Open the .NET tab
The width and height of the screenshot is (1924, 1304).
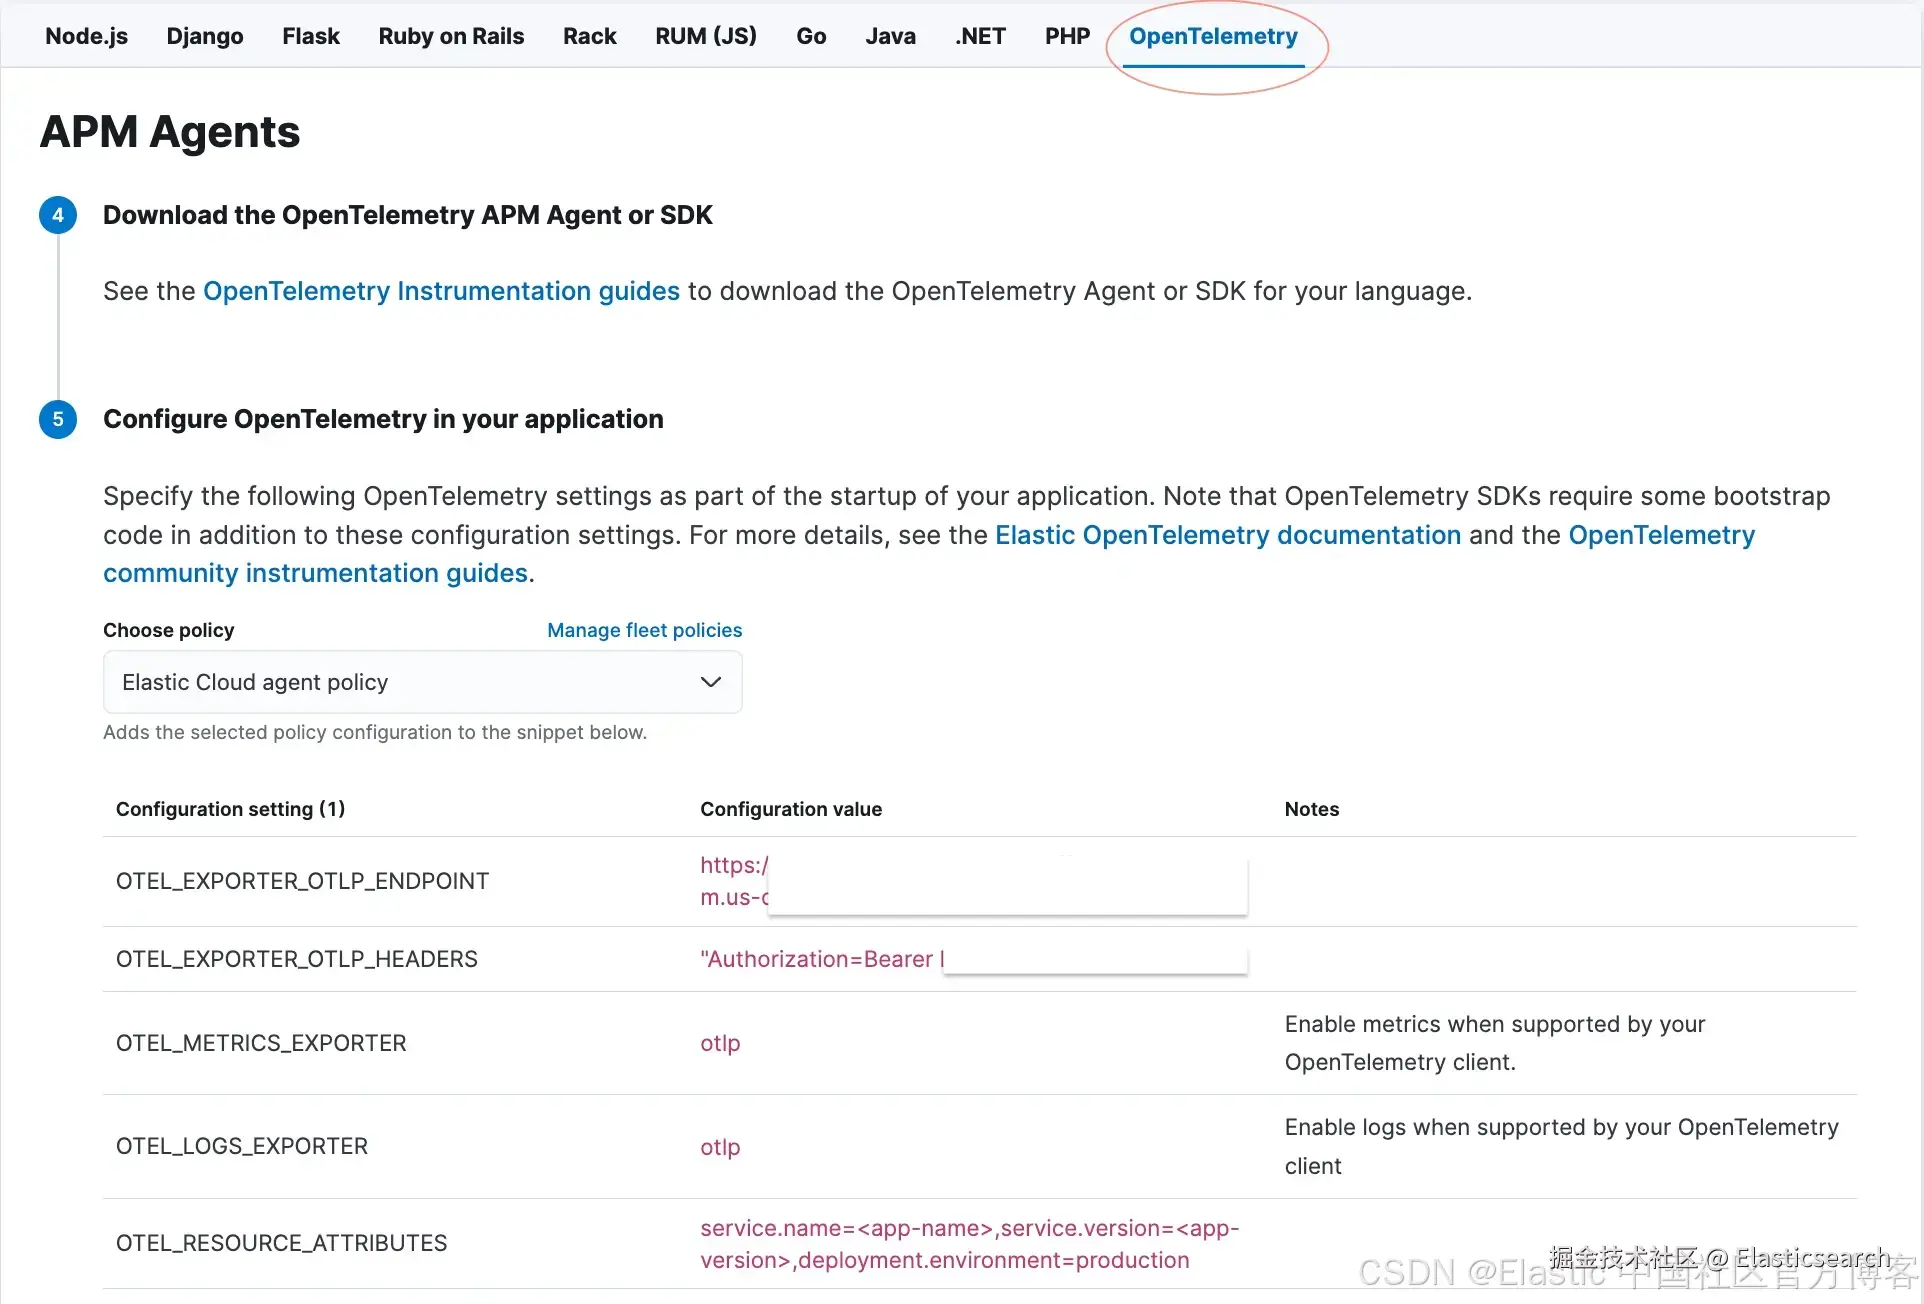point(980,36)
